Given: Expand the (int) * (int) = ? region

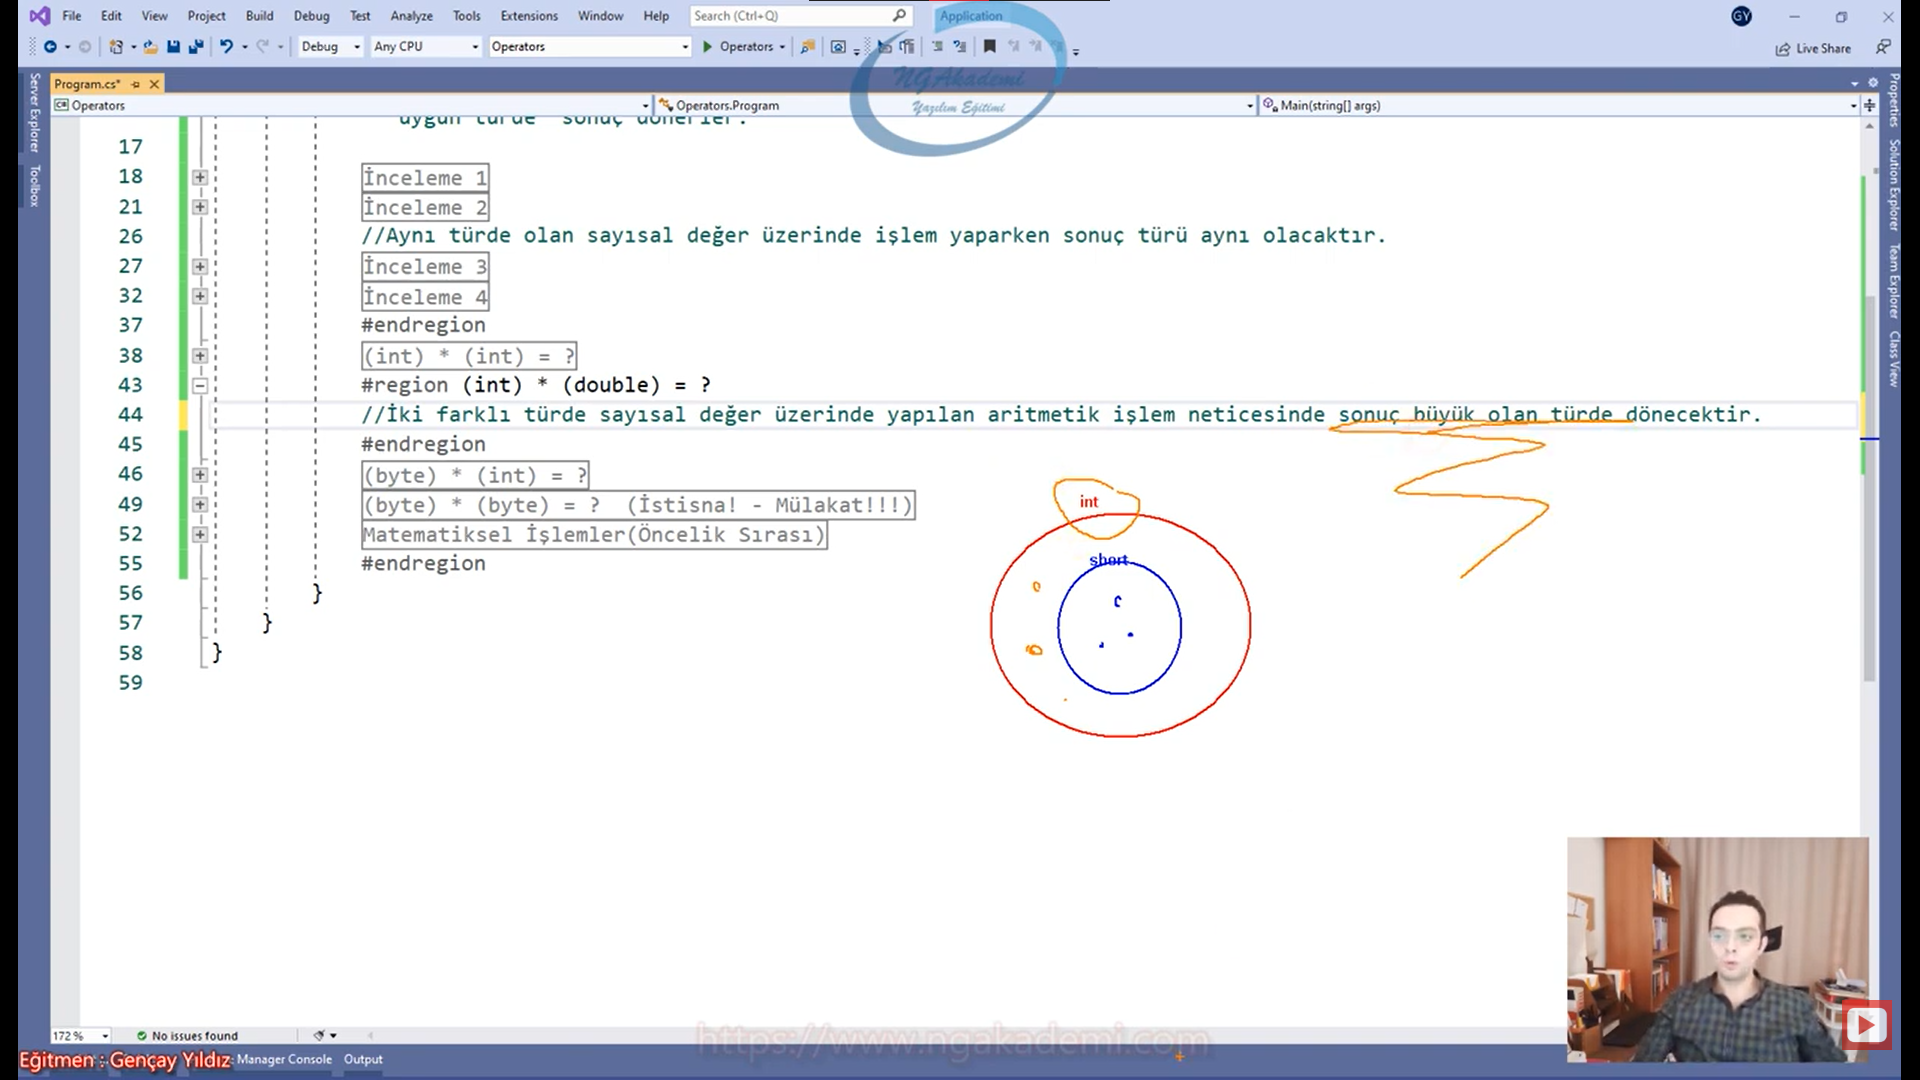Looking at the screenshot, I should click(200, 356).
